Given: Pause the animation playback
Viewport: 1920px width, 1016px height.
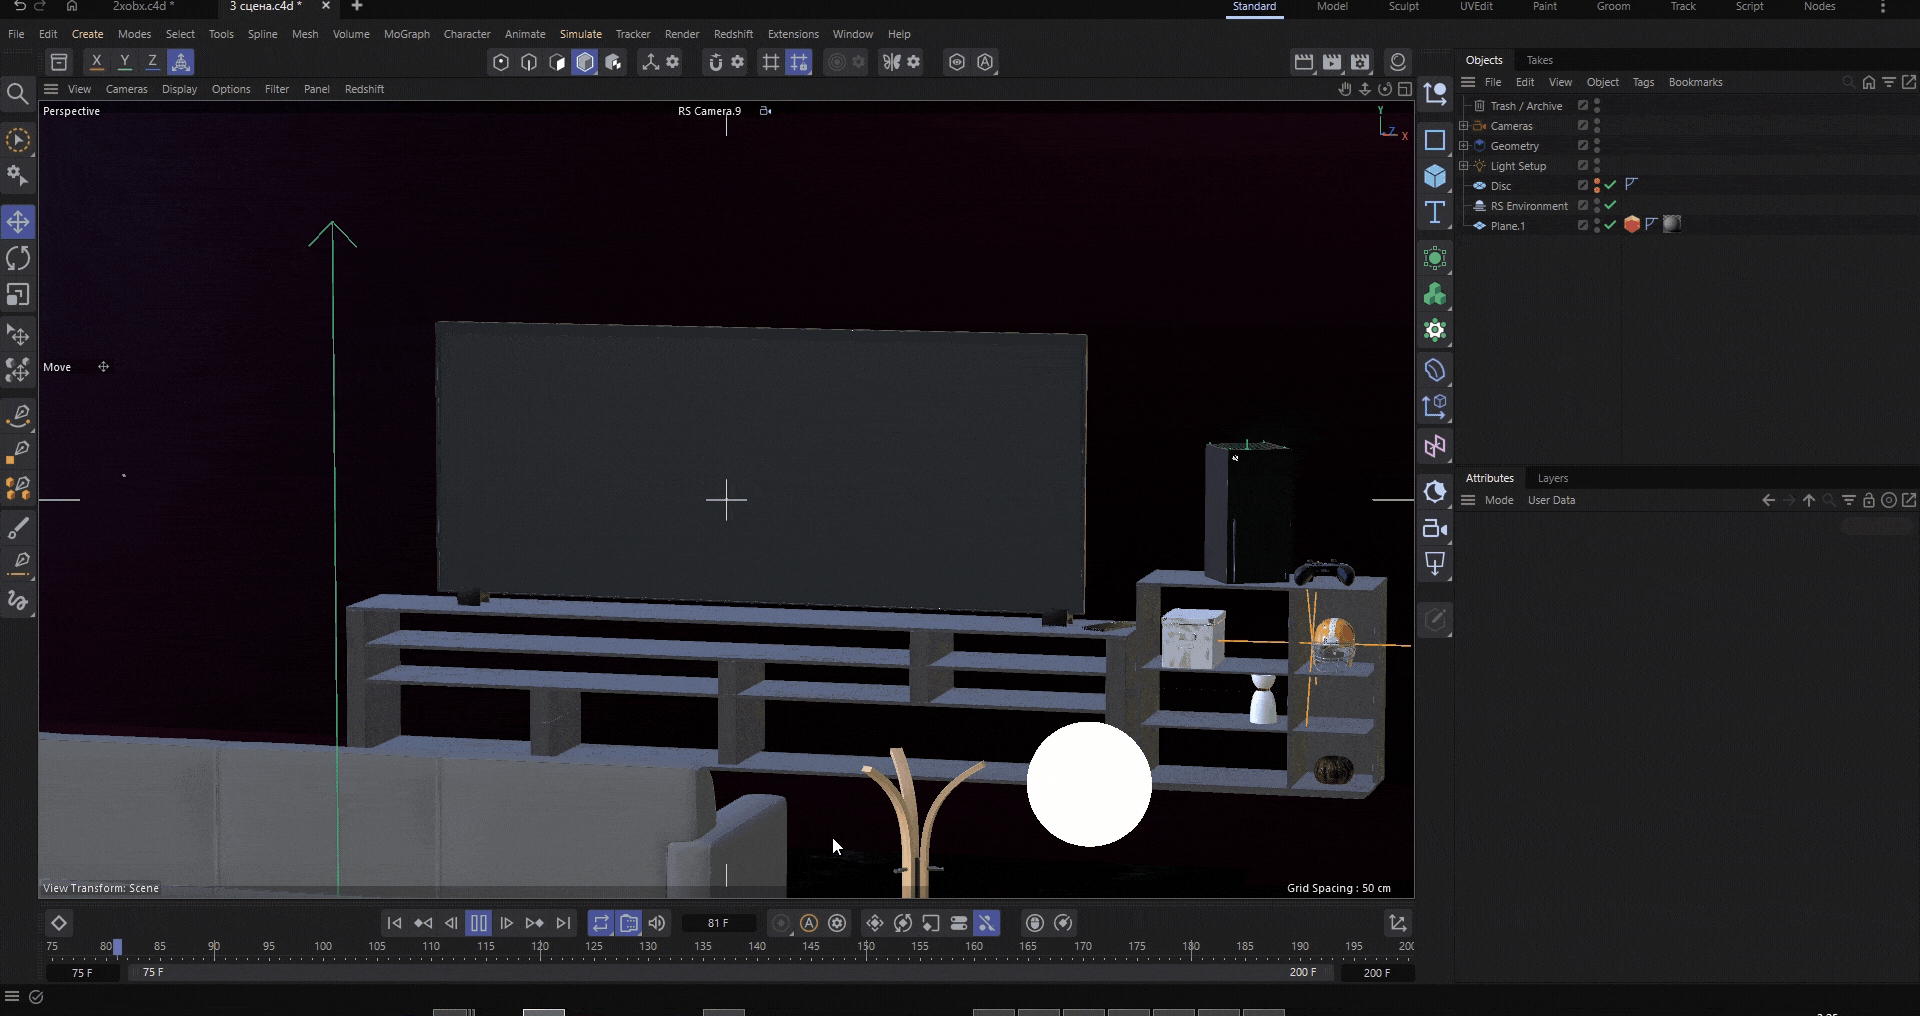Looking at the screenshot, I should tap(478, 923).
